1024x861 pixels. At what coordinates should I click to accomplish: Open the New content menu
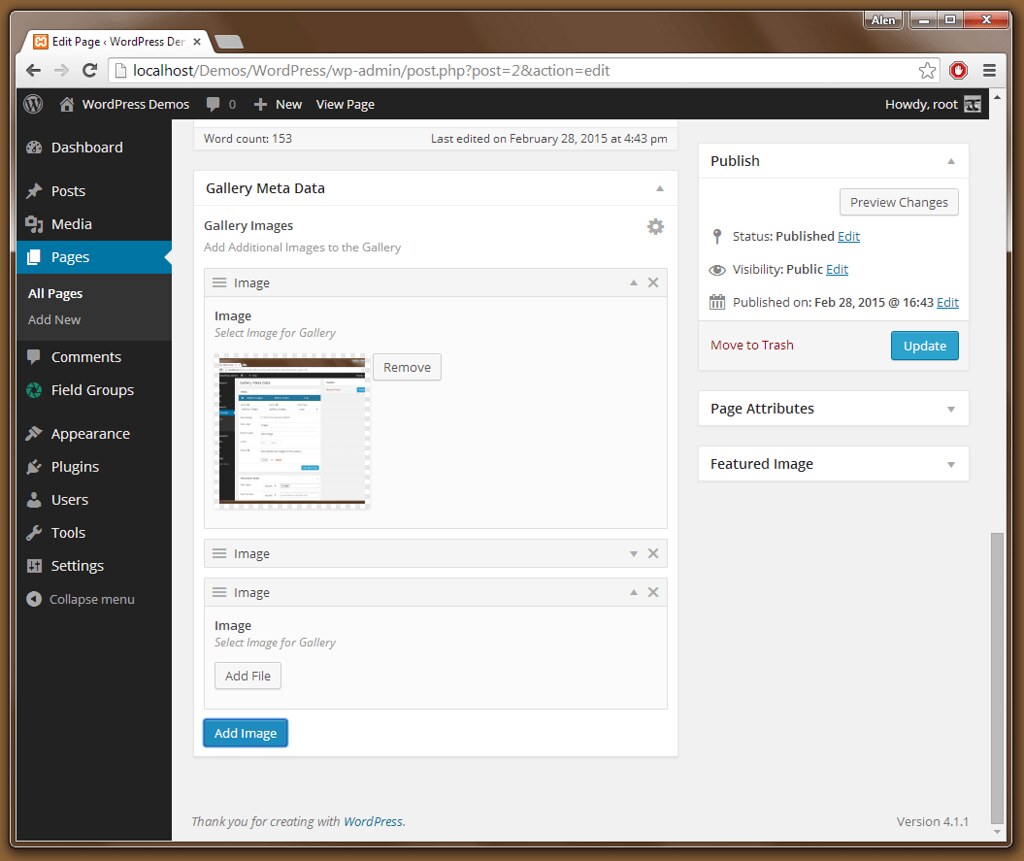[278, 105]
